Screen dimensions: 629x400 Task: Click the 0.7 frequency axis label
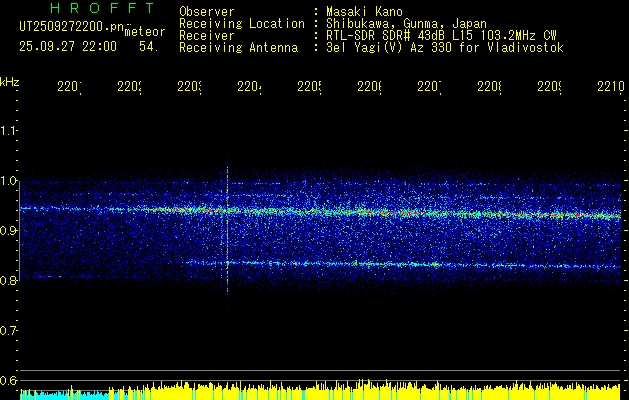8,330
